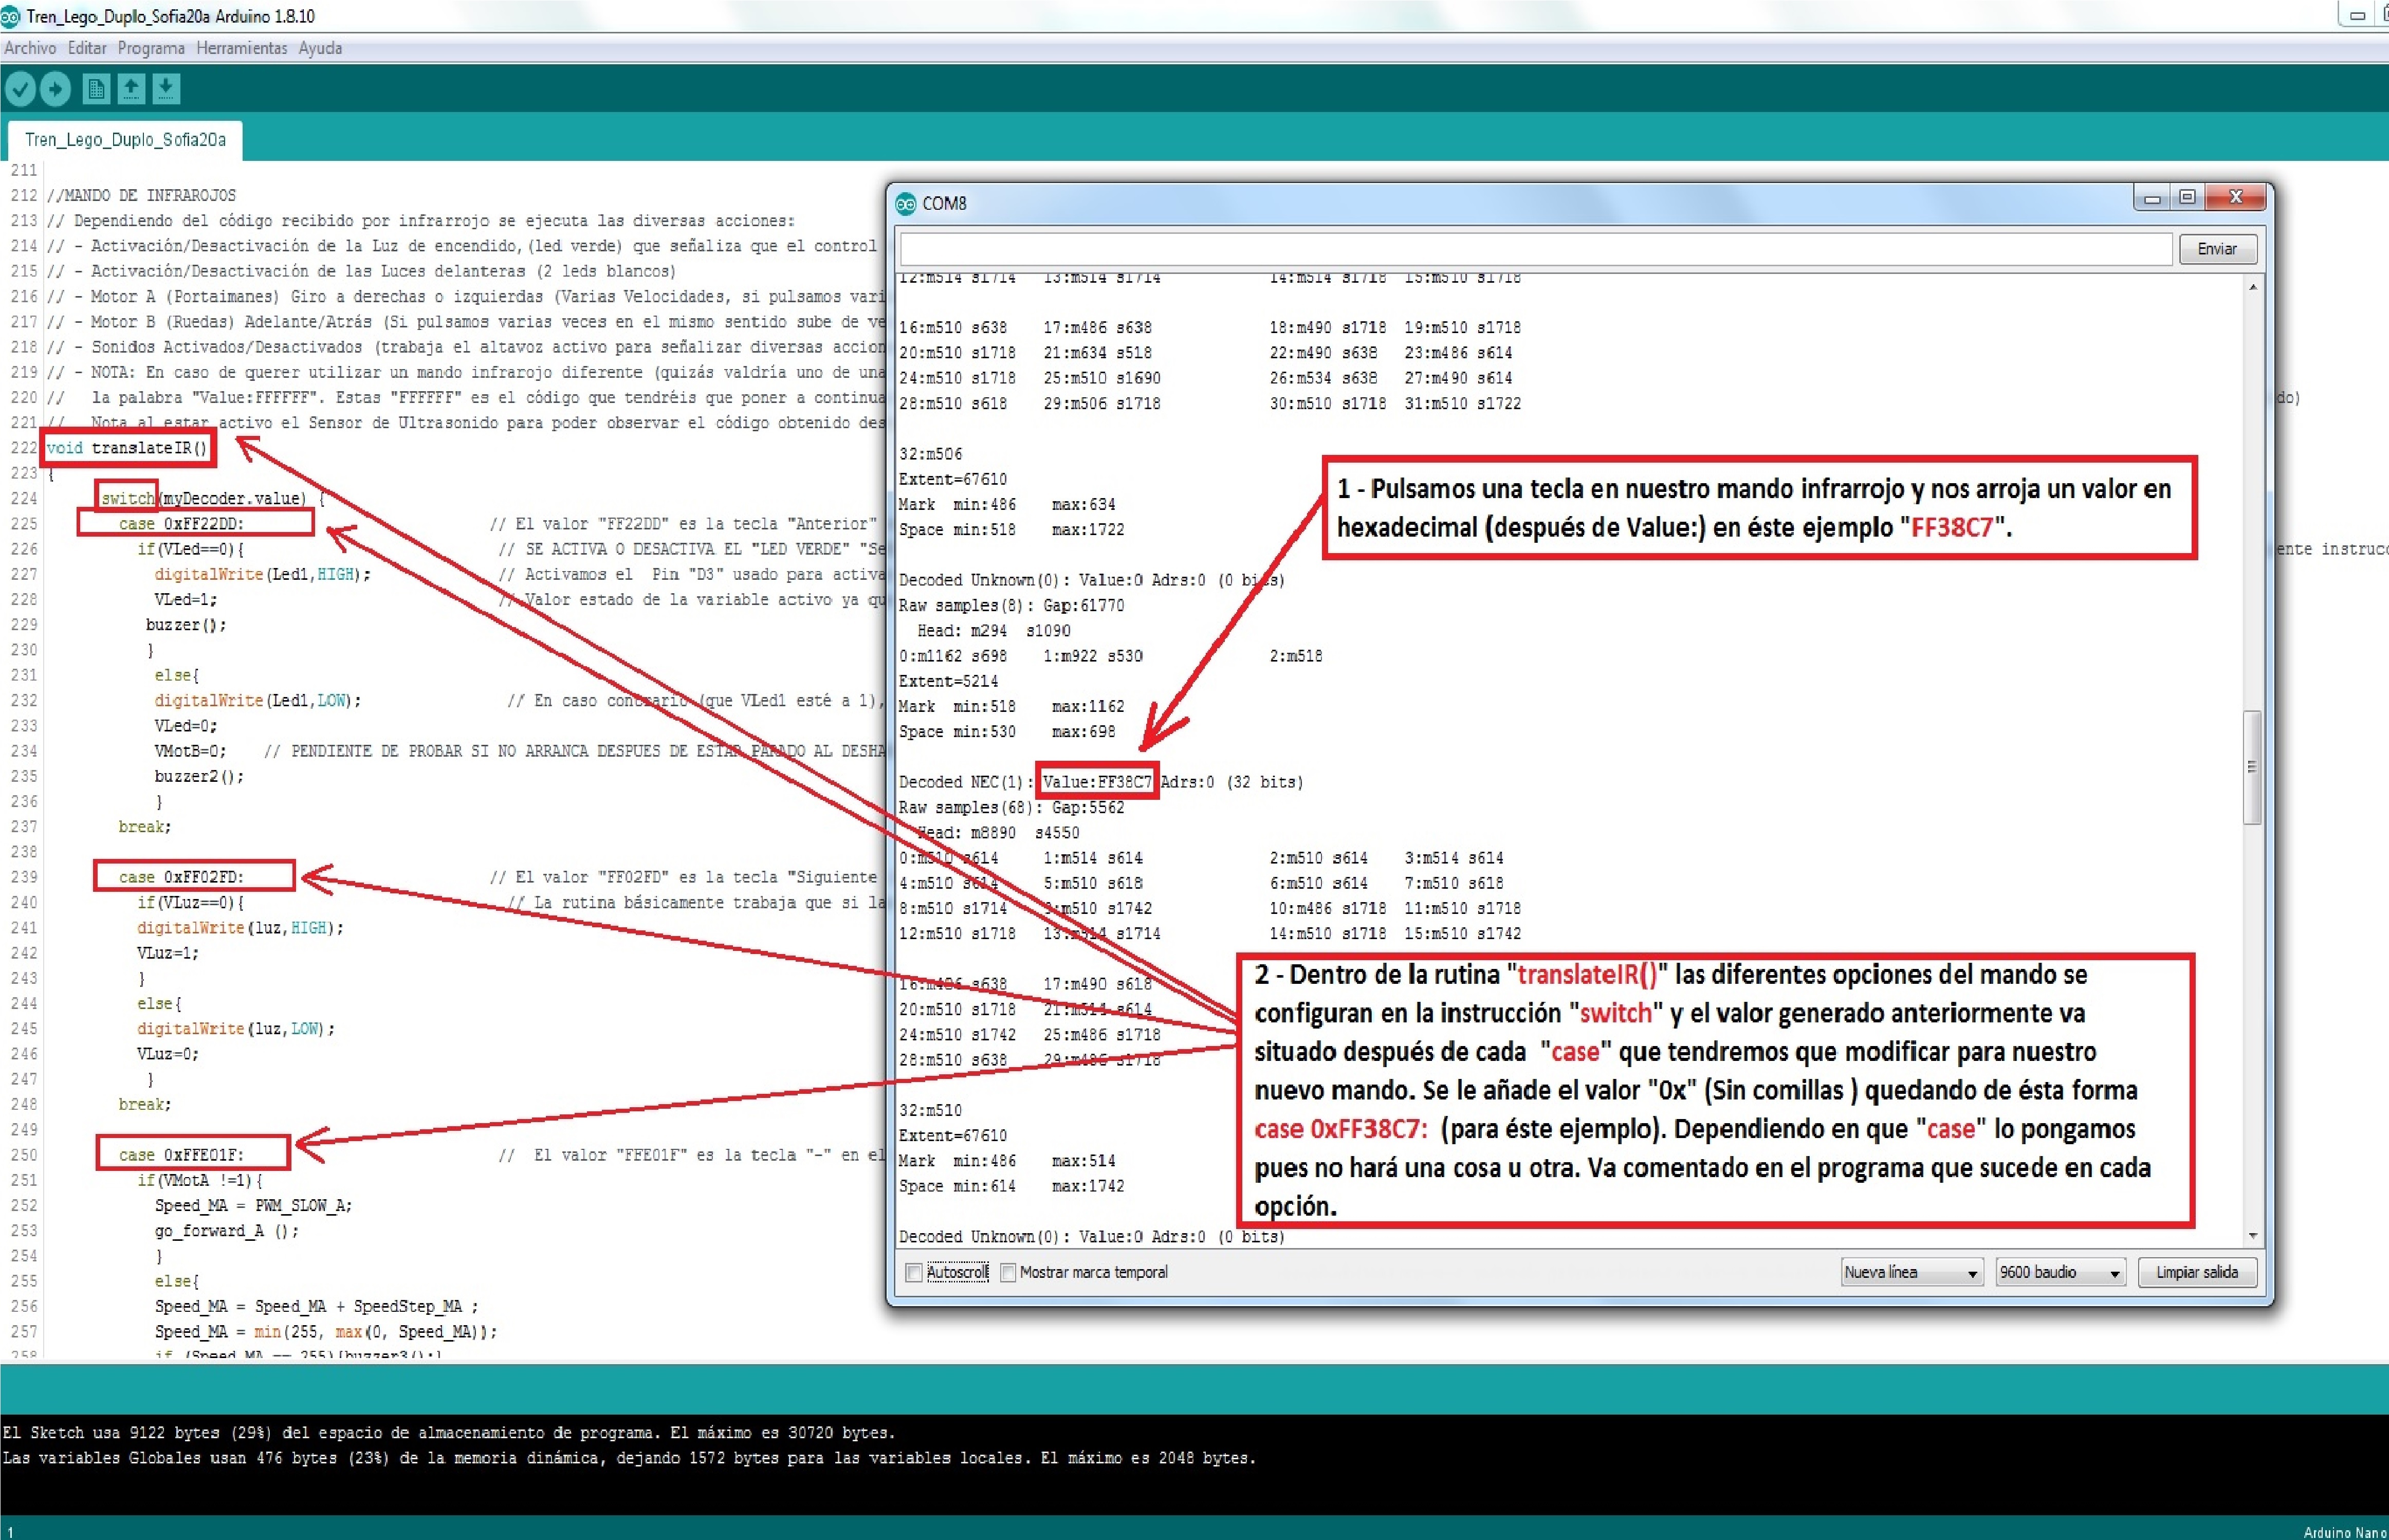Toggle the Autoscroll checkbox in COM8

tap(913, 1272)
